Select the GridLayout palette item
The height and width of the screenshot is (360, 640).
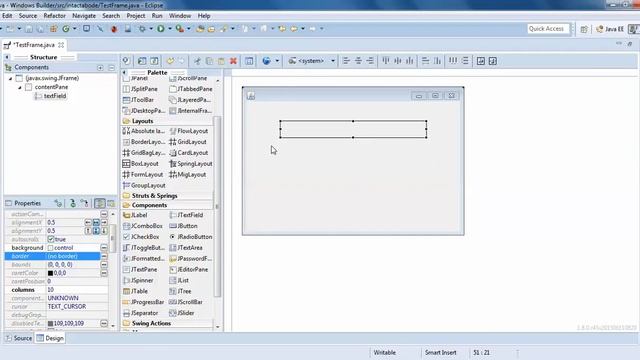coord(188,142)
